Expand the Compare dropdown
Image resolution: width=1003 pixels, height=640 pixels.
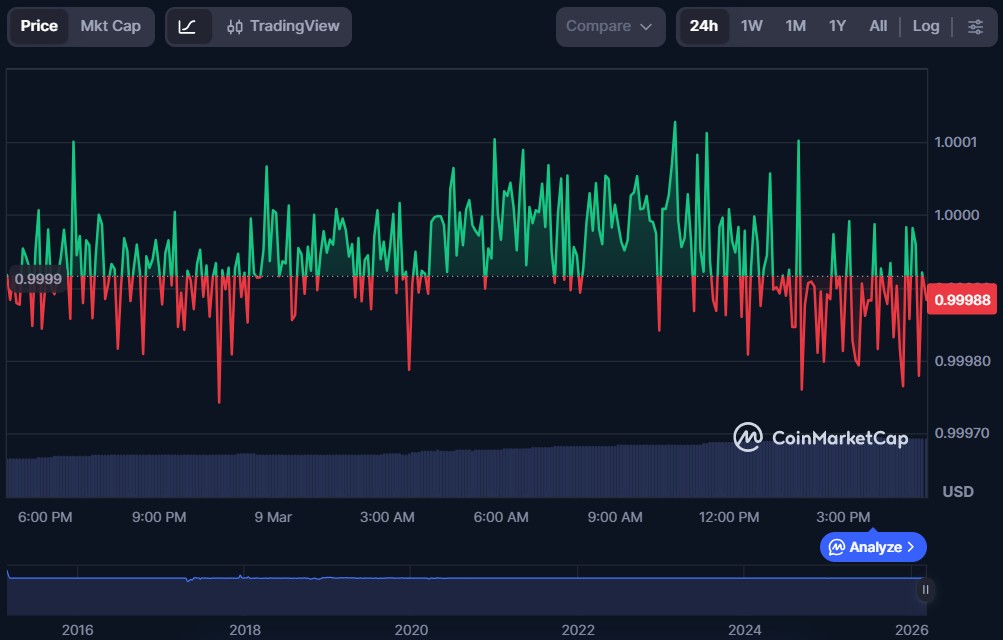(x=609, y=26)
